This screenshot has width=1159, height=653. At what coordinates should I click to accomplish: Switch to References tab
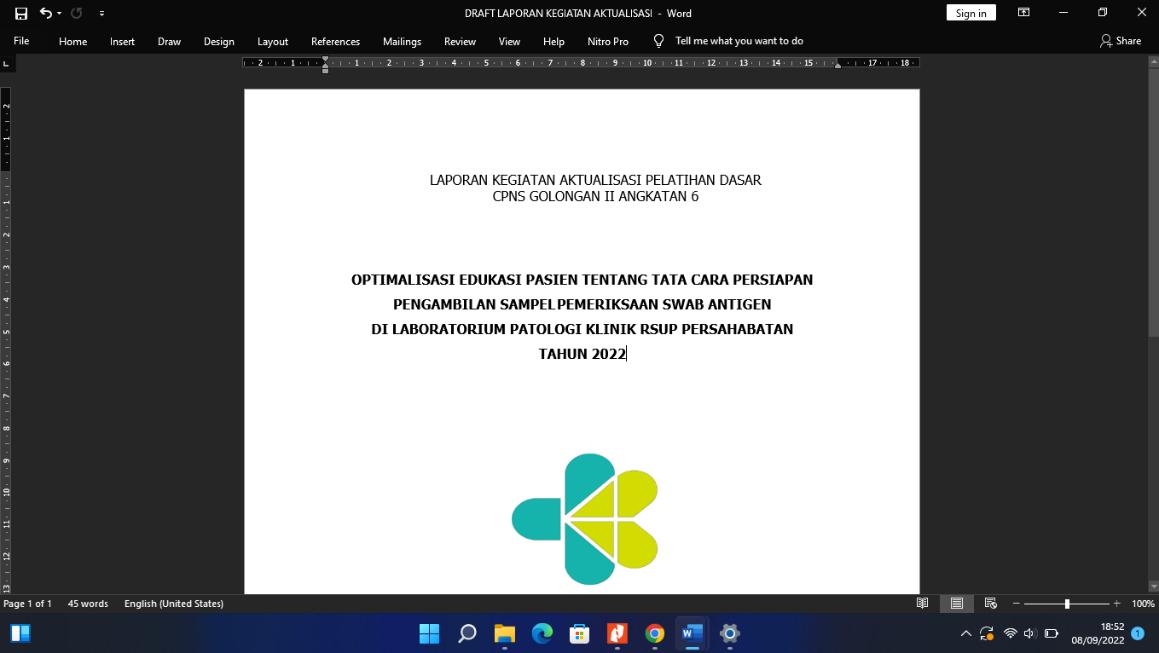[336, 41]
